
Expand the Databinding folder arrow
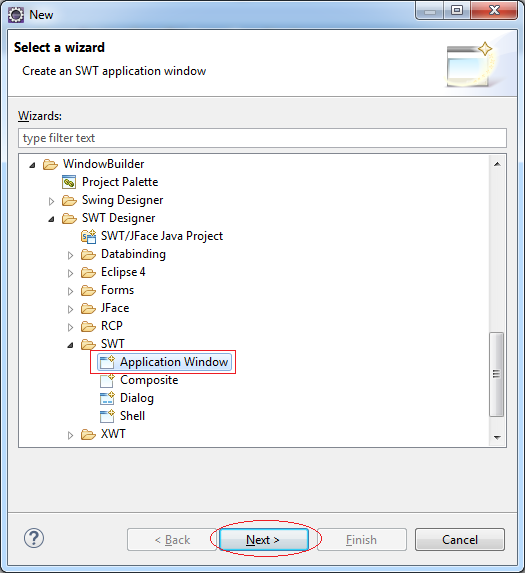[x=71, y=255]
